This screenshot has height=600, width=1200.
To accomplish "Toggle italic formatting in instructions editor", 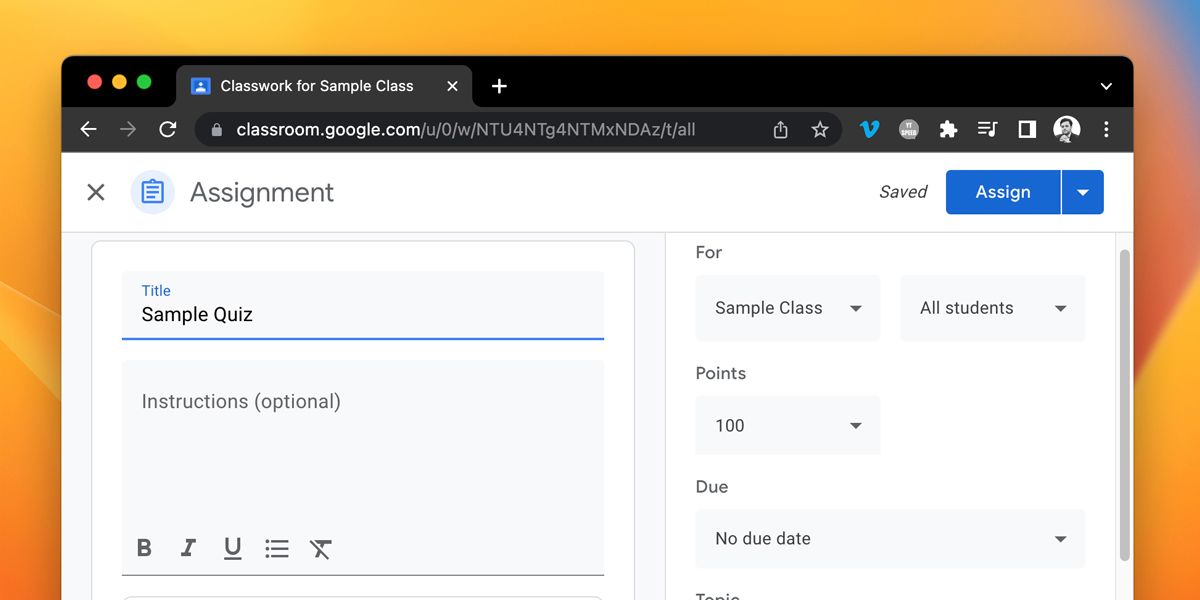I will 188,548.
